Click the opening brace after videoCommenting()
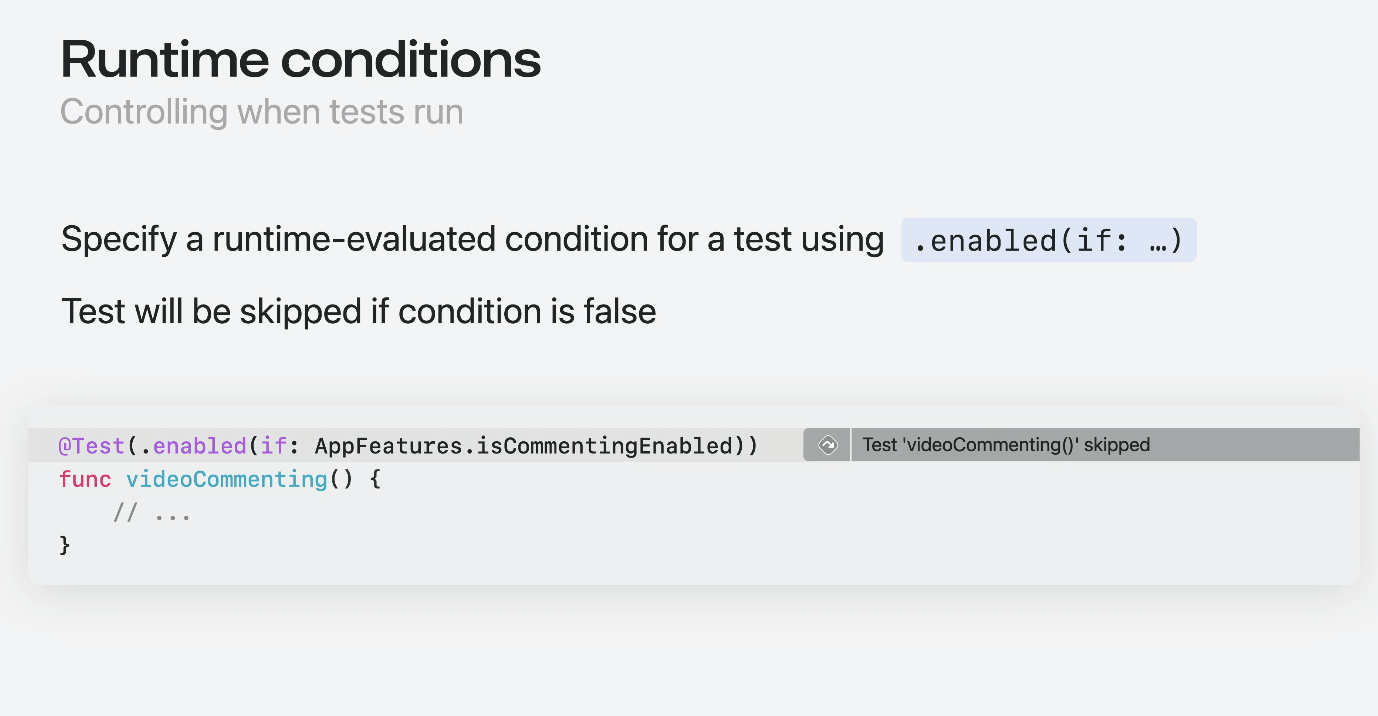This screenshot has height=716, width=1378. pyautogui.click(x=376, y=480)
